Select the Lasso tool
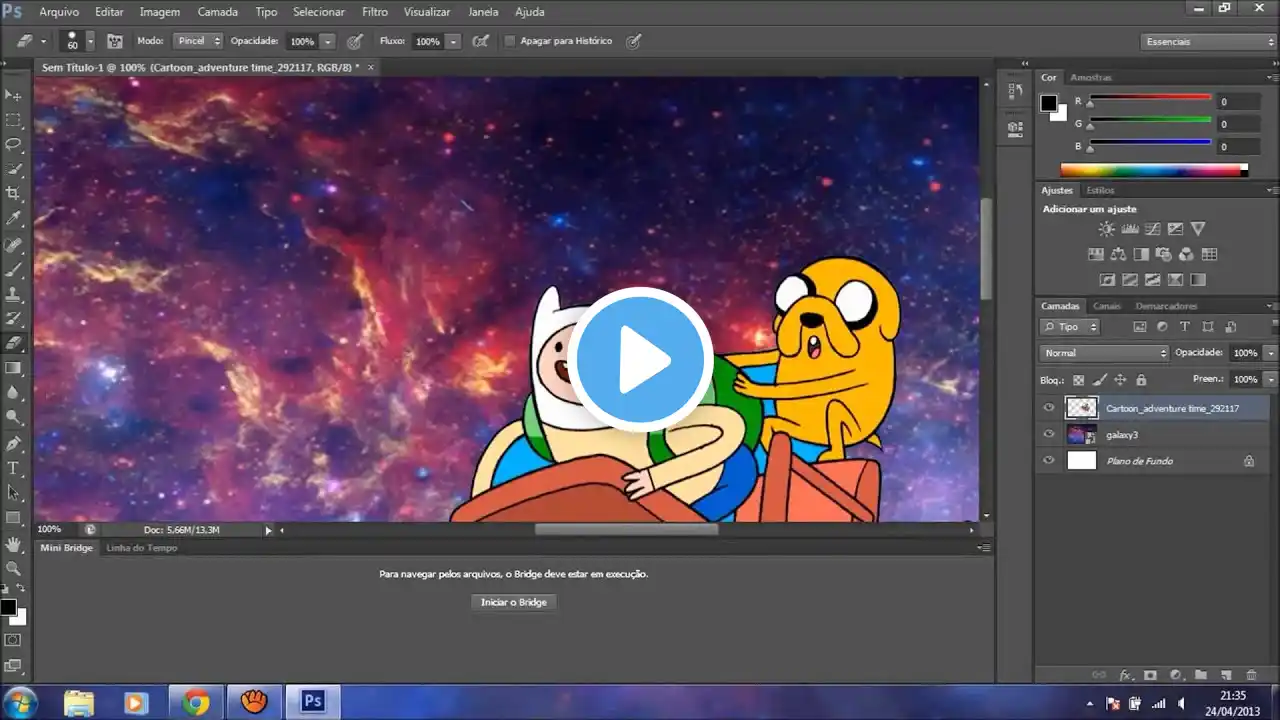 click(14, 144)
